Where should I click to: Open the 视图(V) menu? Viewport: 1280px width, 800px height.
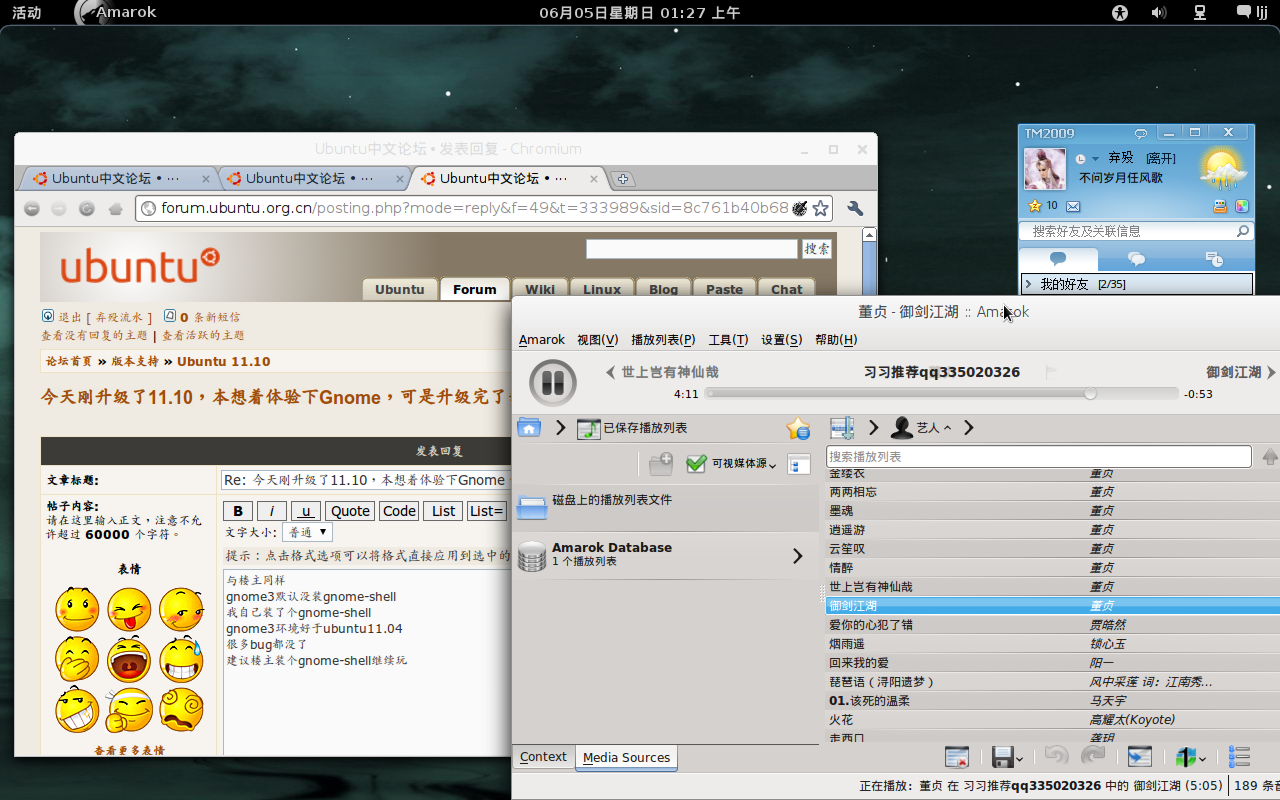[597, 340]
